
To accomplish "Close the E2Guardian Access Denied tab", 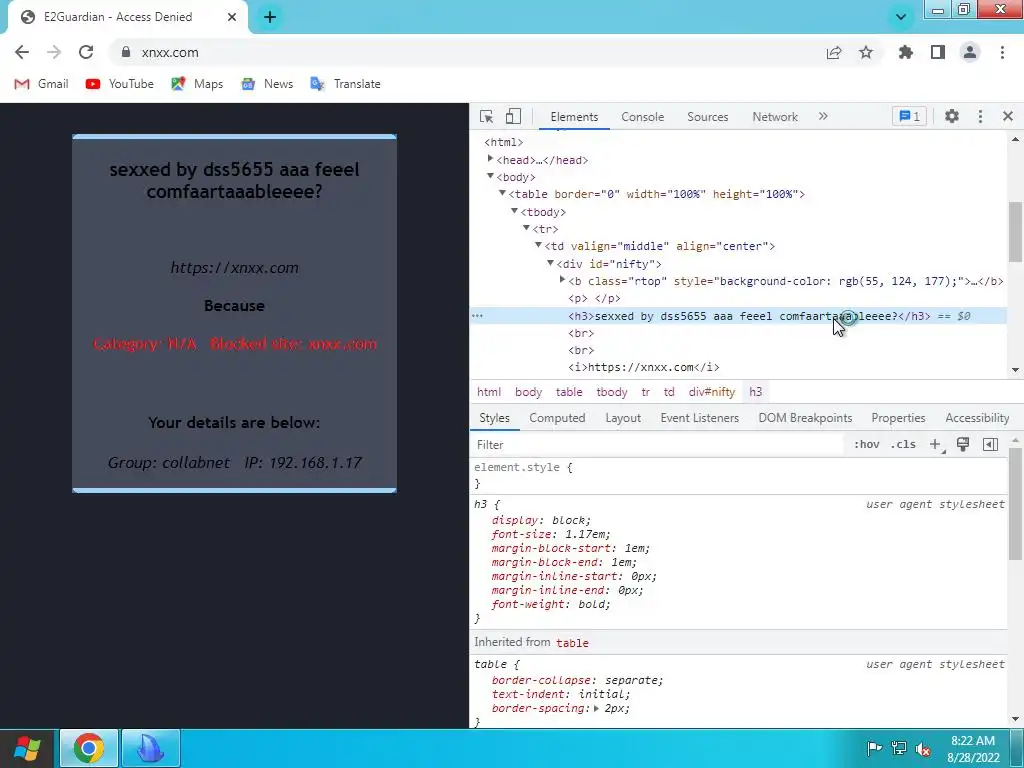I will 232,17.
